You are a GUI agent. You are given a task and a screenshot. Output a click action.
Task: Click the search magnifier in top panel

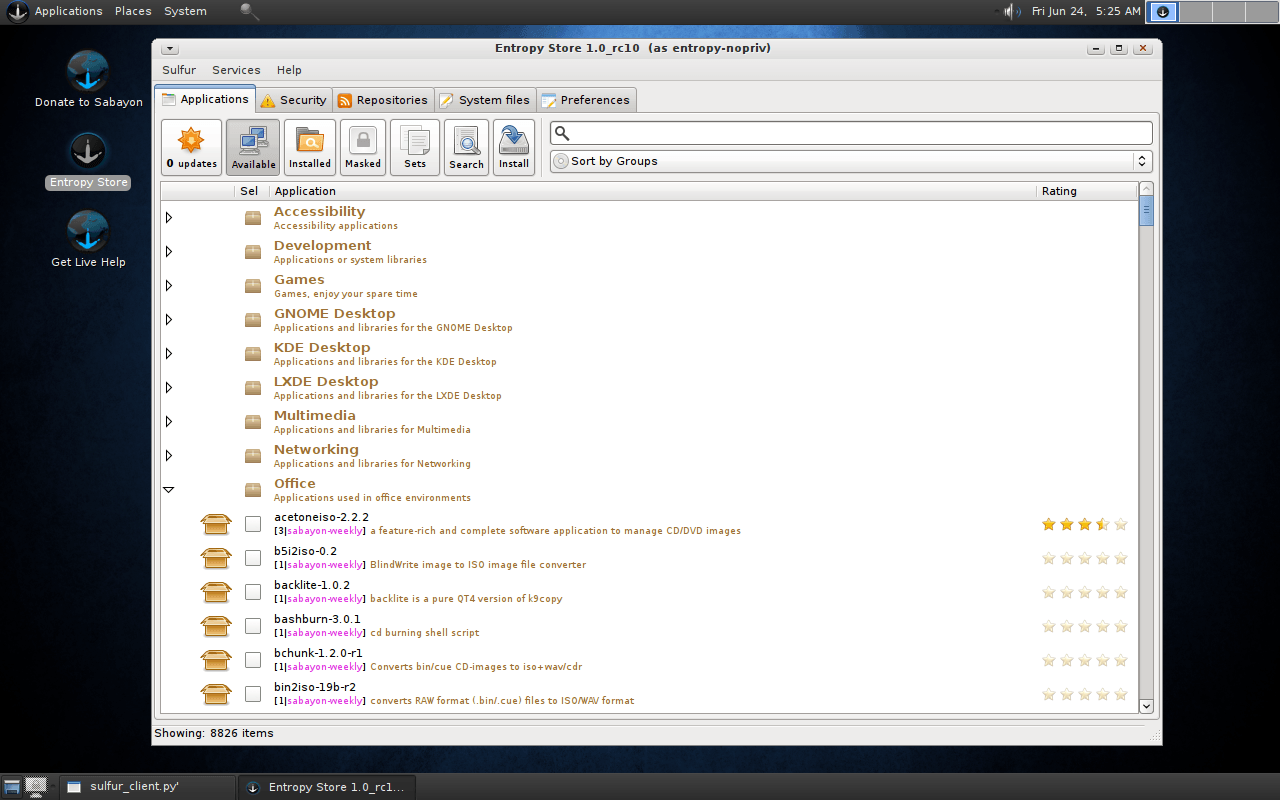click(x=250, y=11)
